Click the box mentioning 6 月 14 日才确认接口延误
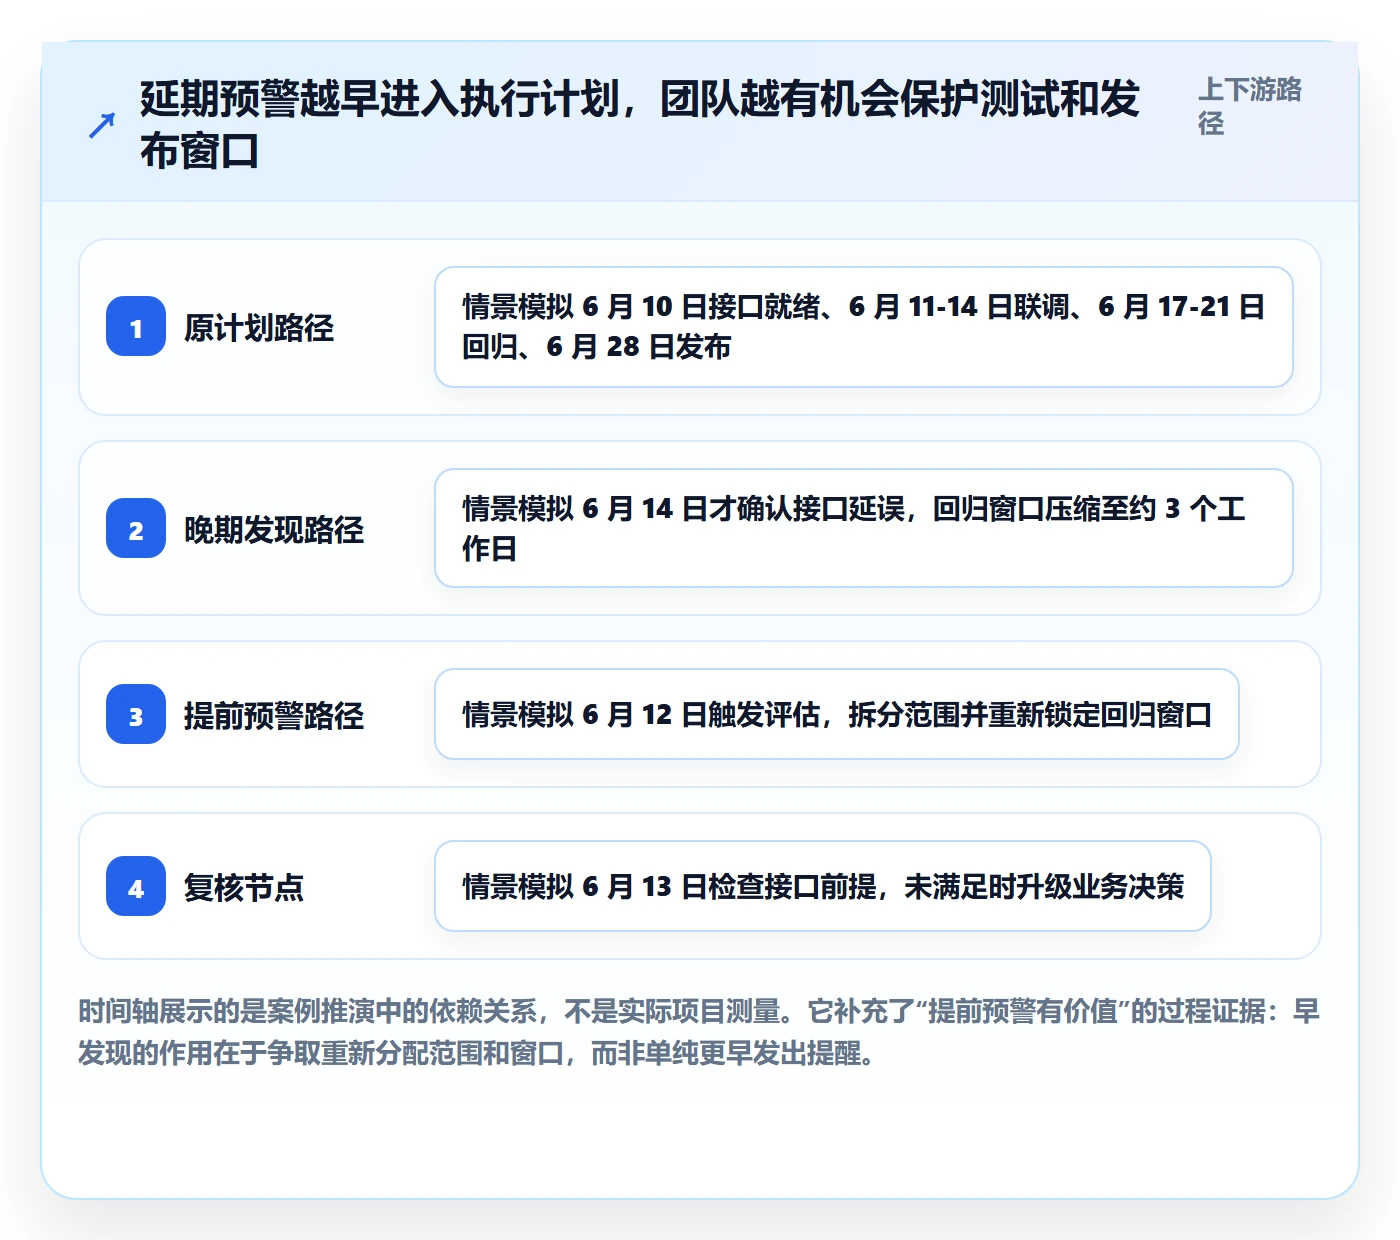This screenshot has height=1240, width=1400. [x=864, y=528]
